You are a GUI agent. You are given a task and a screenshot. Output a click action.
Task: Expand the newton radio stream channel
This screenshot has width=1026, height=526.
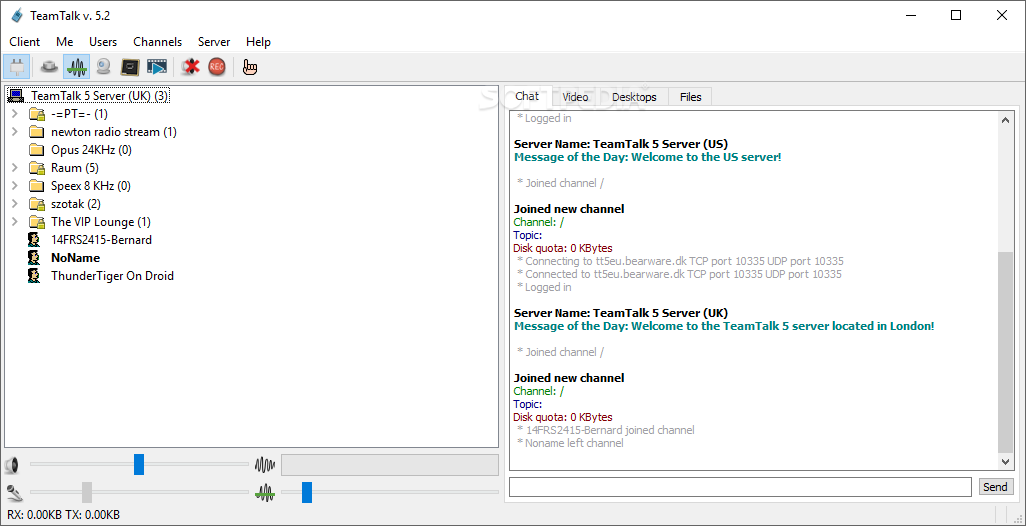coord(14,132)
